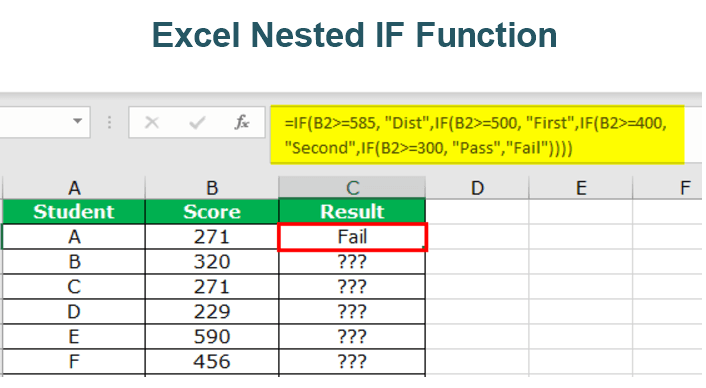Click the formula bar resize dots handle

tap(109, 122)
